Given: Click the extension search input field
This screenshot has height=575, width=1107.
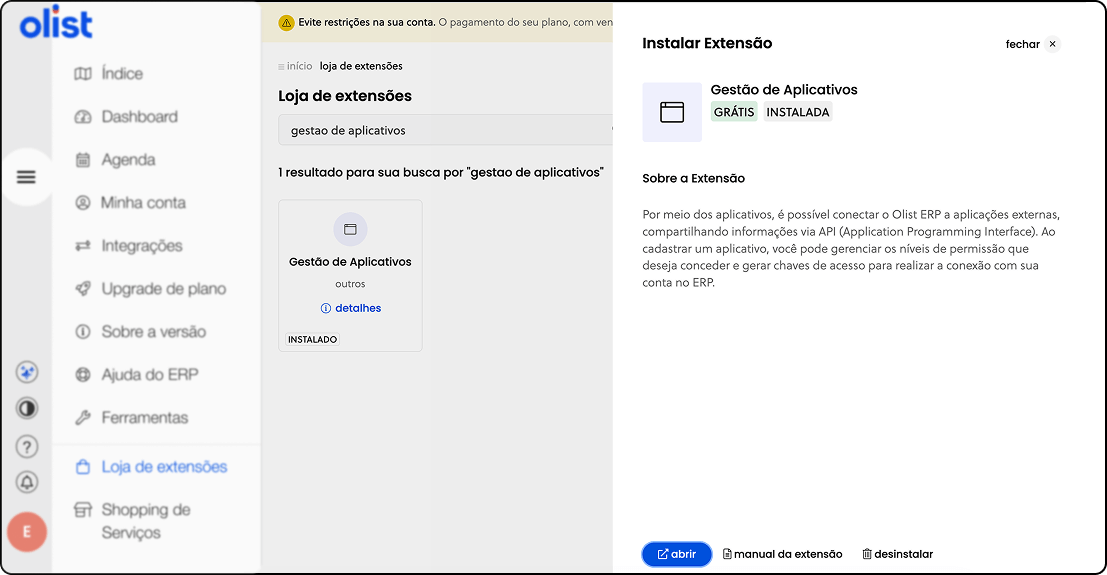Looking at the screenshot, I should point(445,130).
